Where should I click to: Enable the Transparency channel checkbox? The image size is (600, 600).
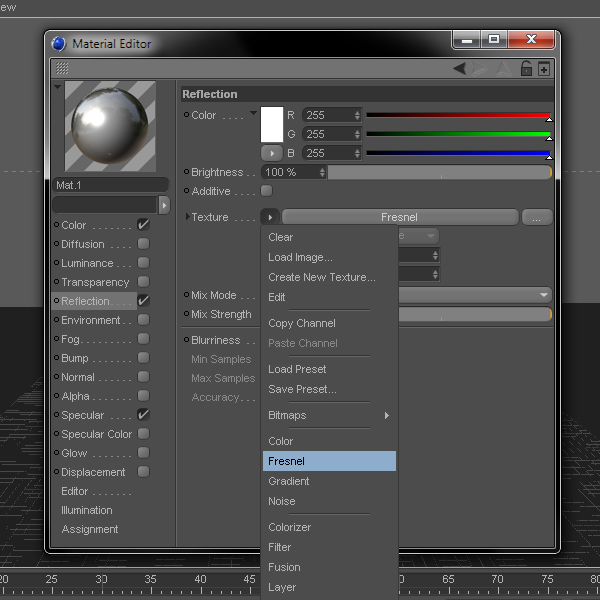coord(143,282)
